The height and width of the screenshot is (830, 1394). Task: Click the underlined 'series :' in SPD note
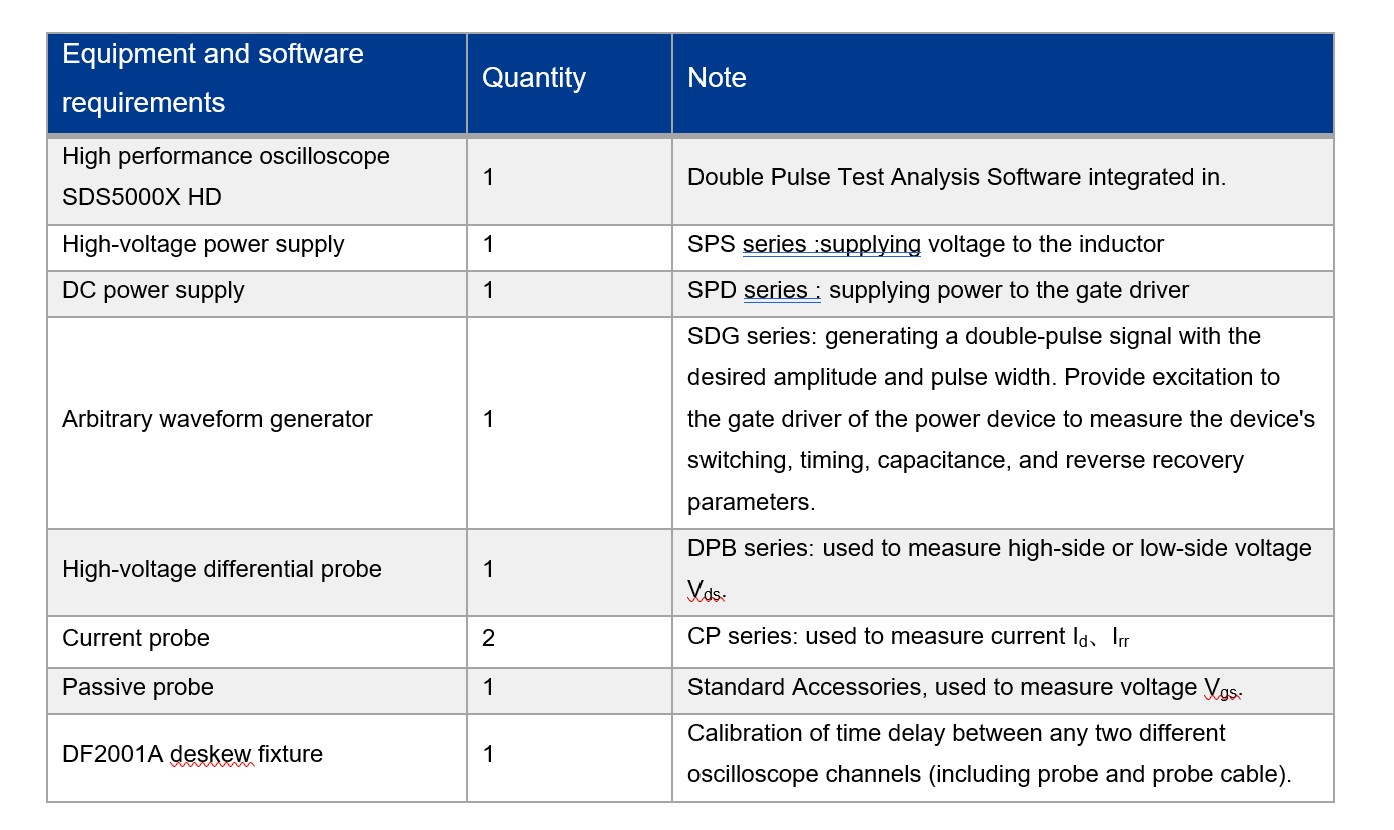[782, 291]
